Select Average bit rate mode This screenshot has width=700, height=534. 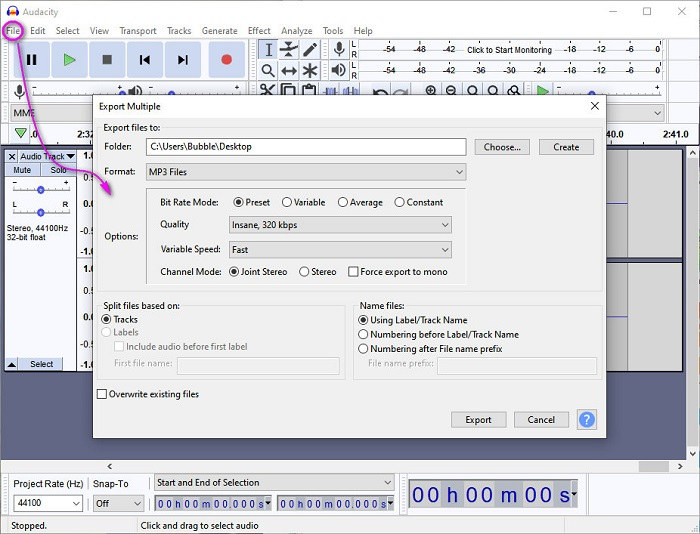360,202
